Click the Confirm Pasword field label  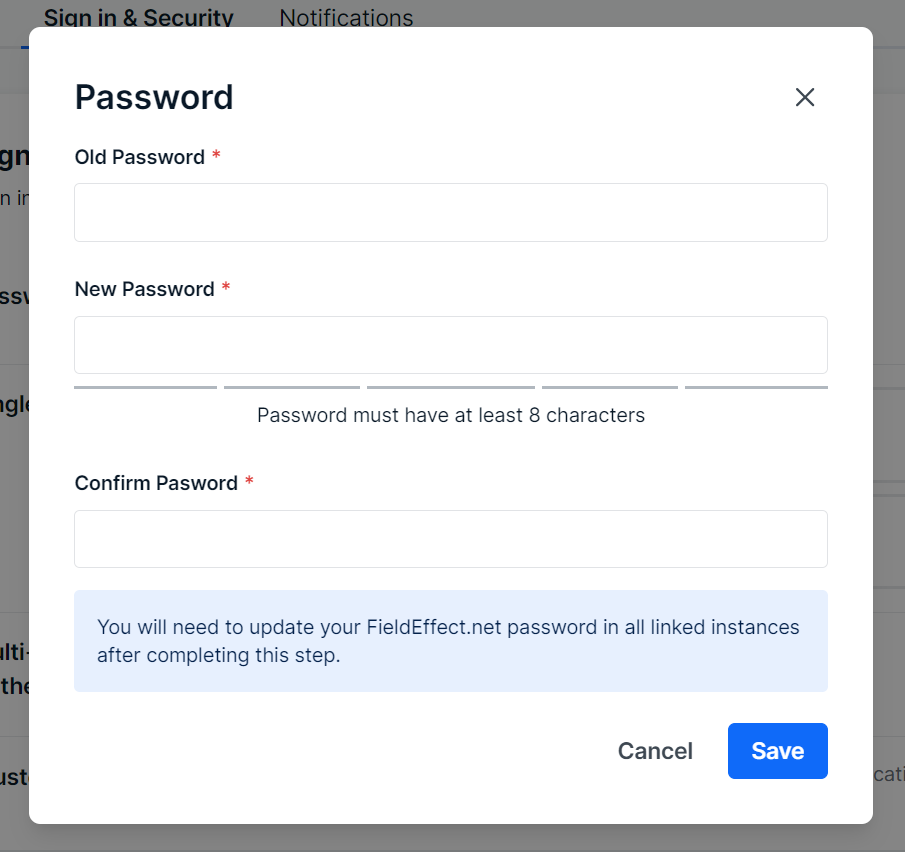tap(156, 483)
